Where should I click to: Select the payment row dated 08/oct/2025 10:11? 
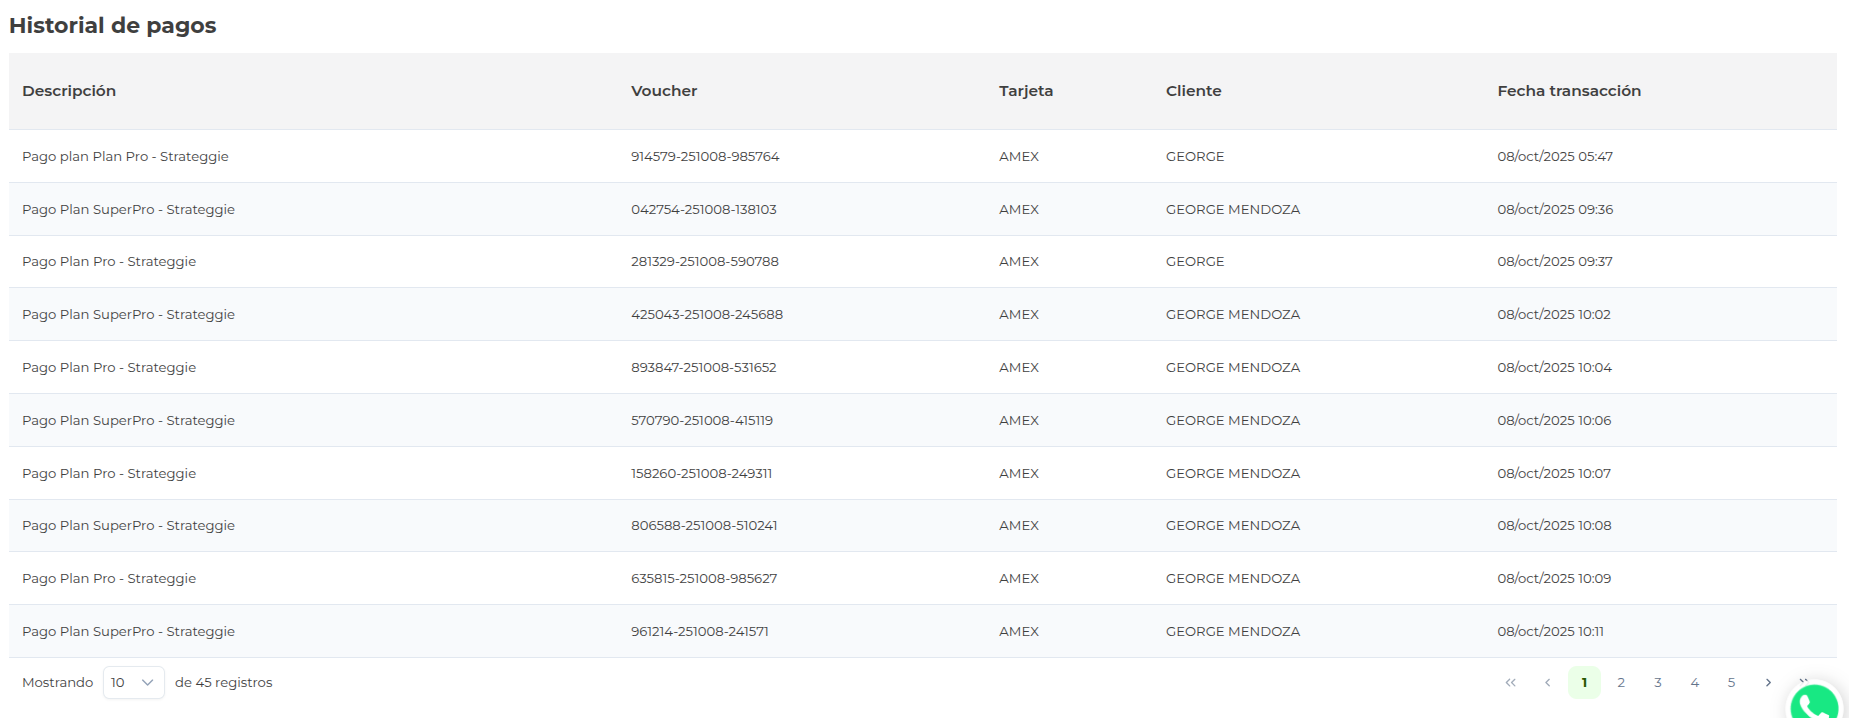pos(1550,632)
